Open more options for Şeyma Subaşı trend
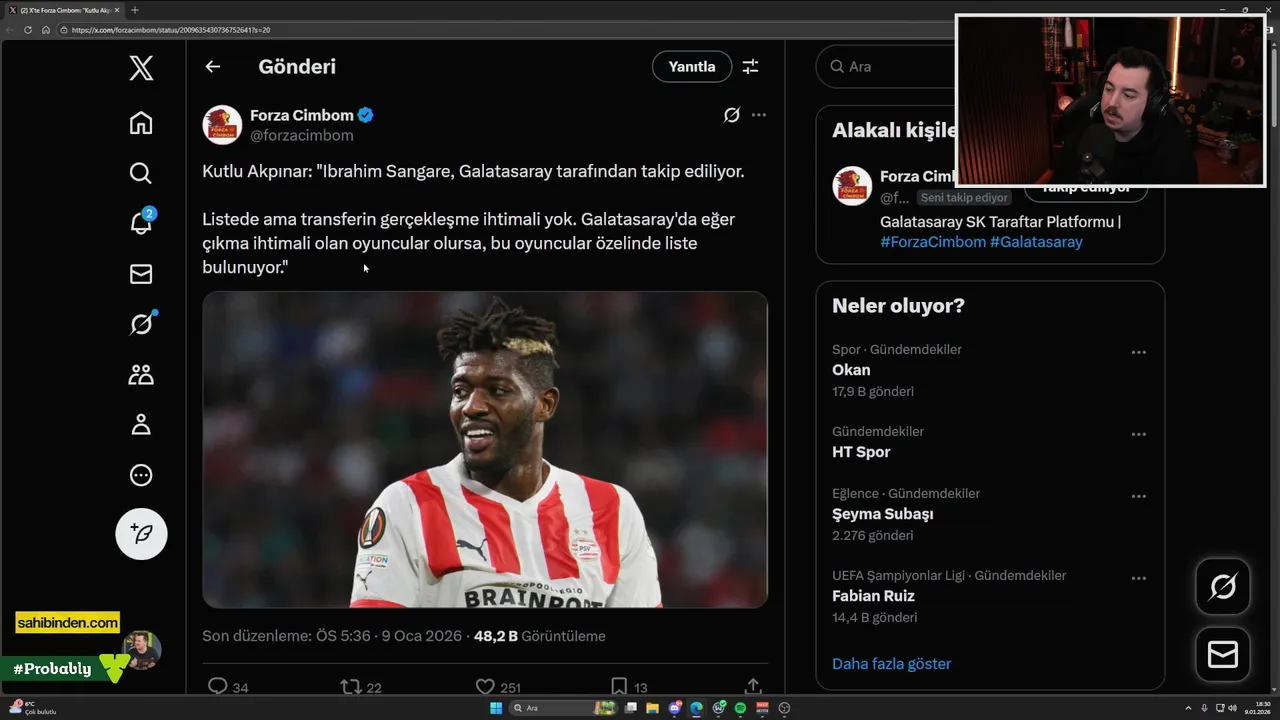The image size is (1280, 720). pyautogui.click(x=1138, y=496)
